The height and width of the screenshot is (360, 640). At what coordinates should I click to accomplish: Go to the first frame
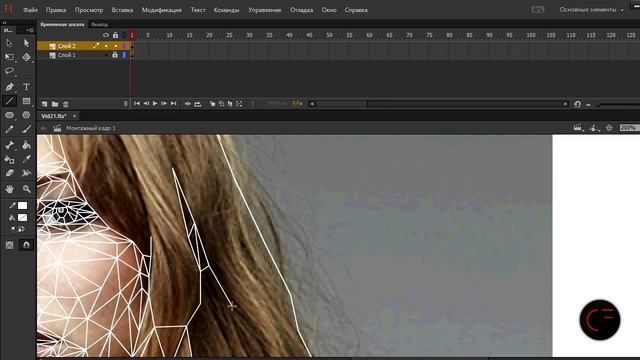(x=137, y=104)
